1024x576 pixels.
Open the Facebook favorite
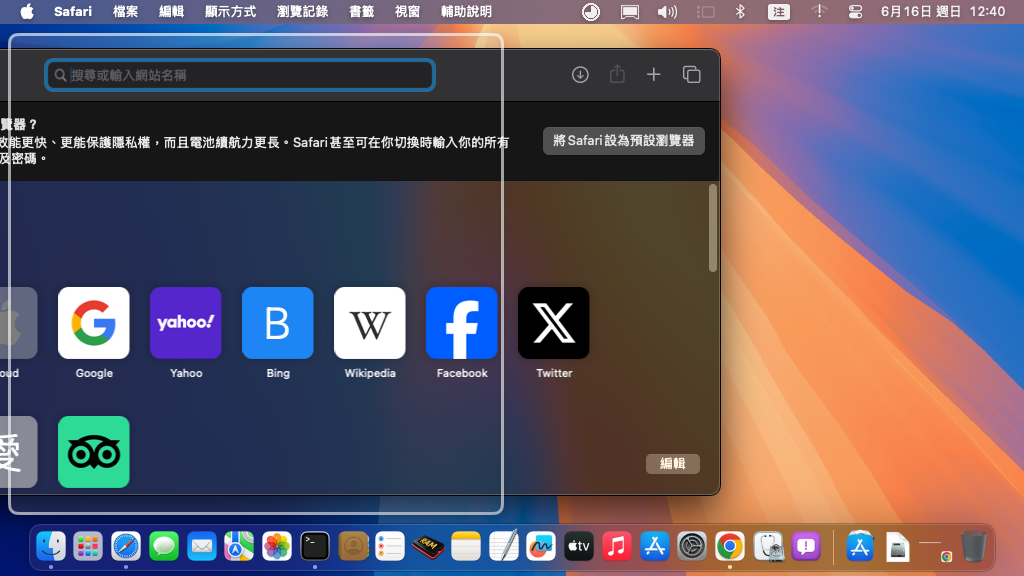click(462, 323)
